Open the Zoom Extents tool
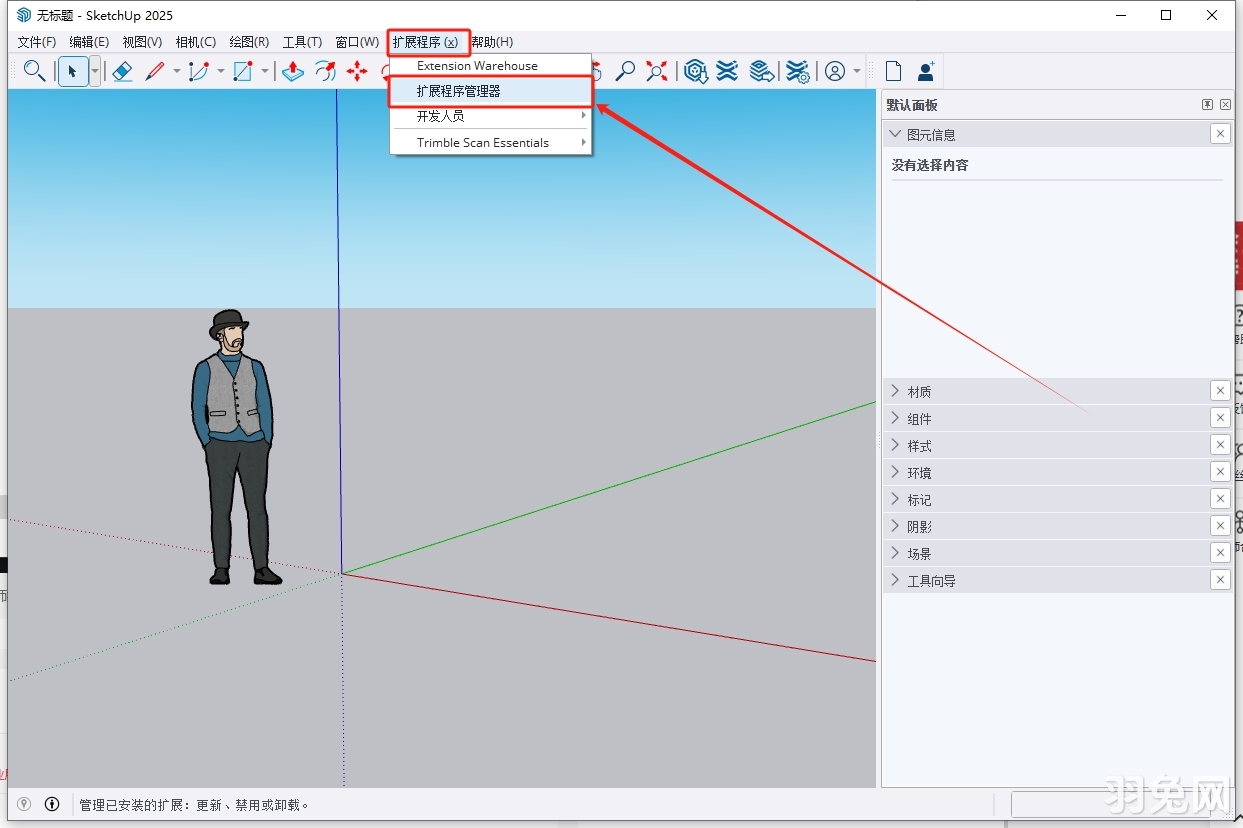1243x828 pixels. pos(657,71)
